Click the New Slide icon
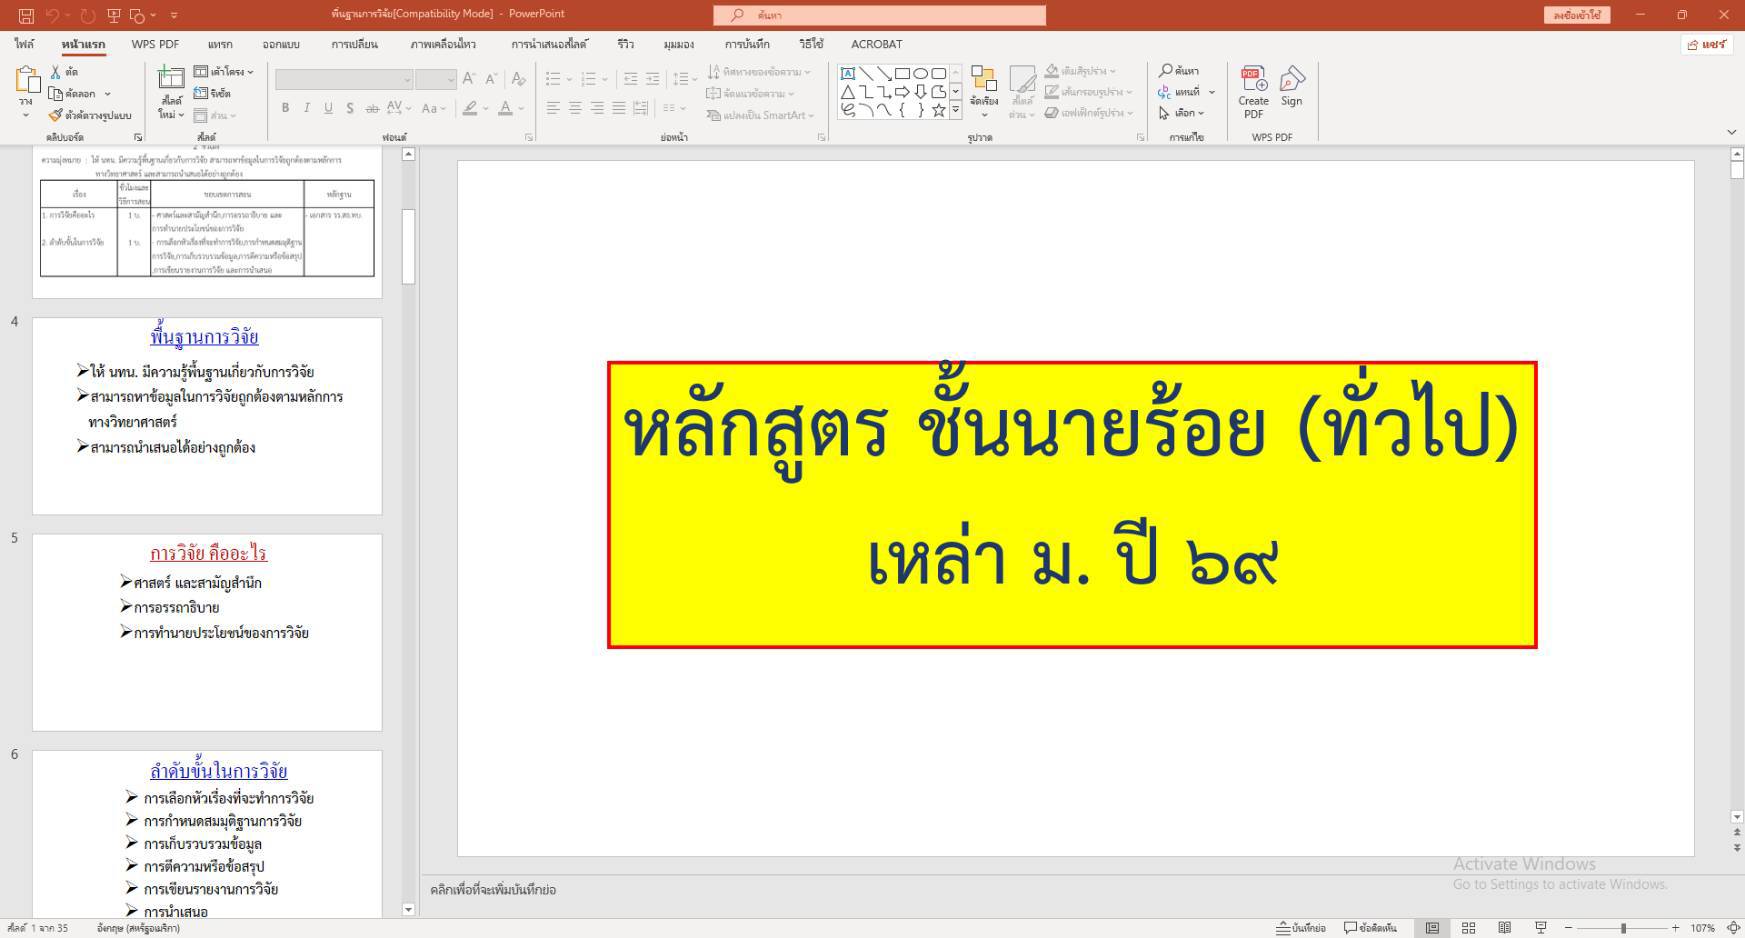This screenshot has height=938, width=1745. pyautogui.click(x=172, y=80)
